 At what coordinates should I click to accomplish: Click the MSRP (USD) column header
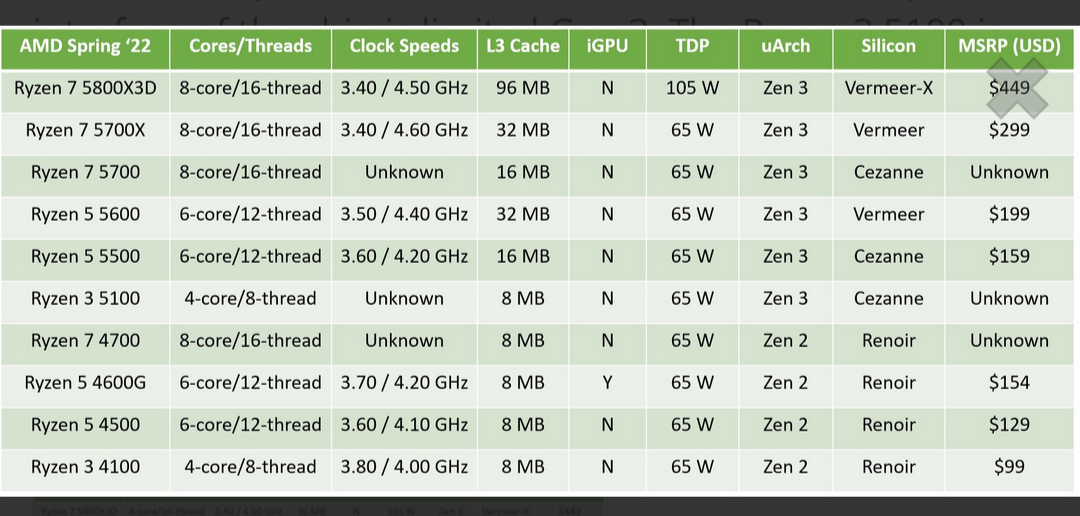1009,46
